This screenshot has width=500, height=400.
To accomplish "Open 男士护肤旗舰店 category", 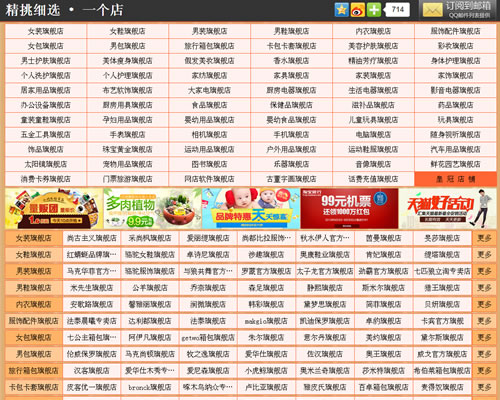I will click(46, 61).
